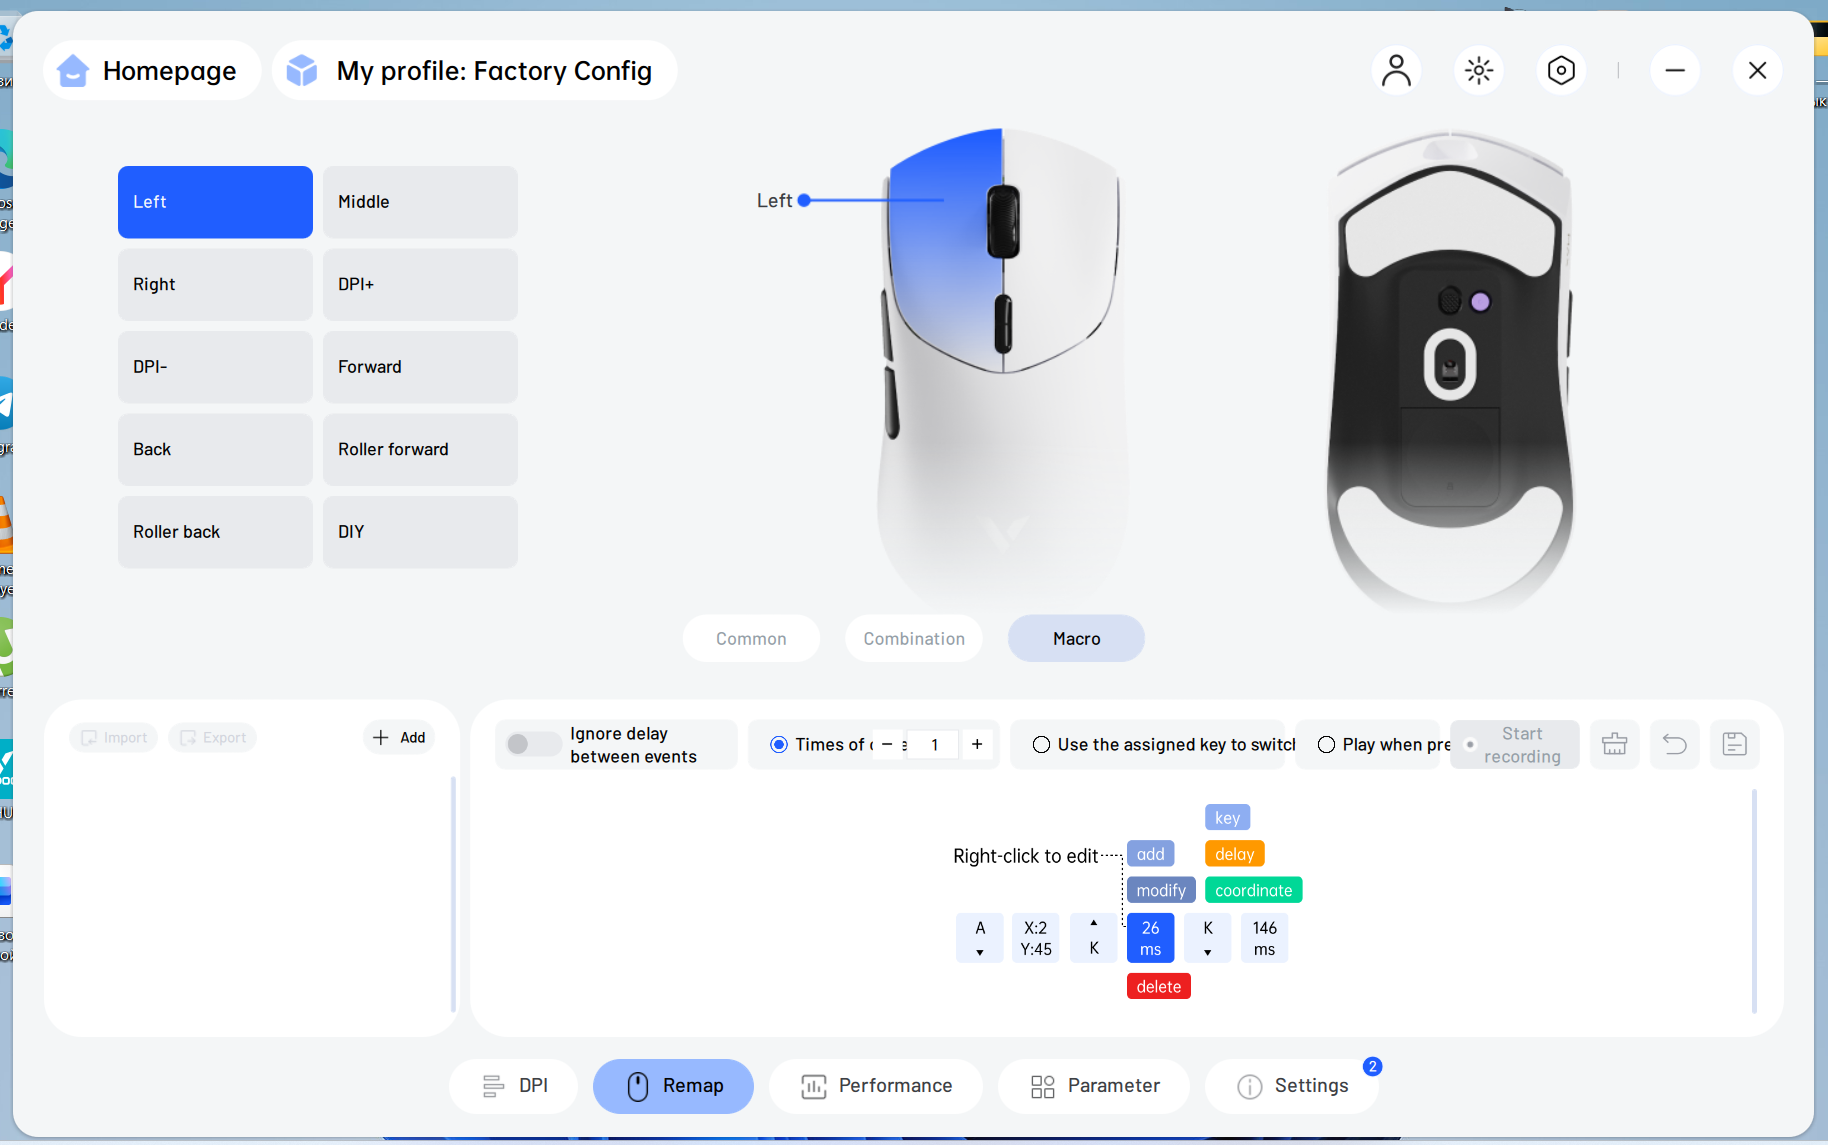Switch to the Macro tab

1076,638
